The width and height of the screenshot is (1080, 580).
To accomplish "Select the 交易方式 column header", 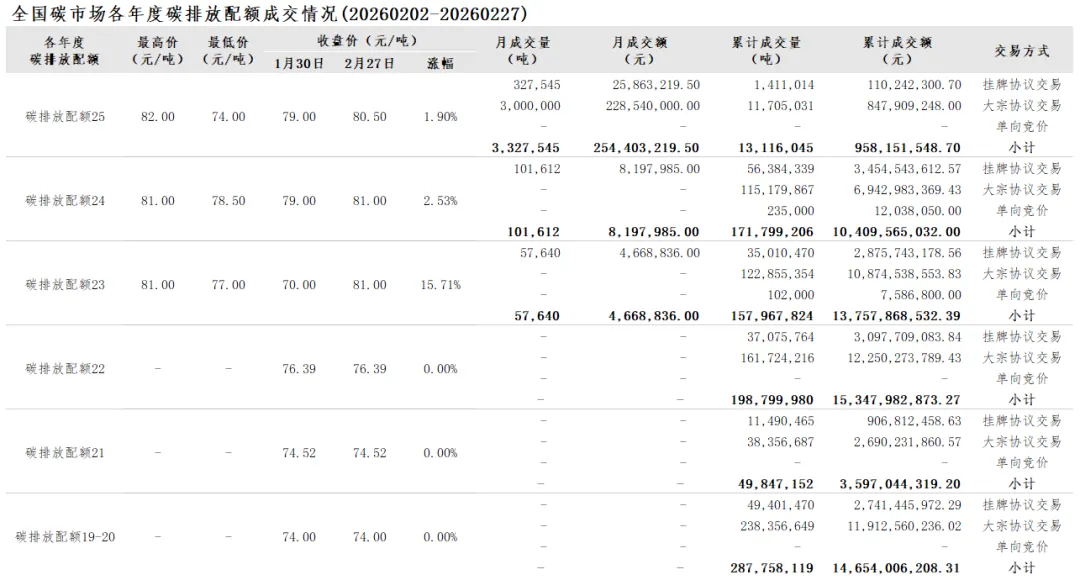I will point(1021,51).
